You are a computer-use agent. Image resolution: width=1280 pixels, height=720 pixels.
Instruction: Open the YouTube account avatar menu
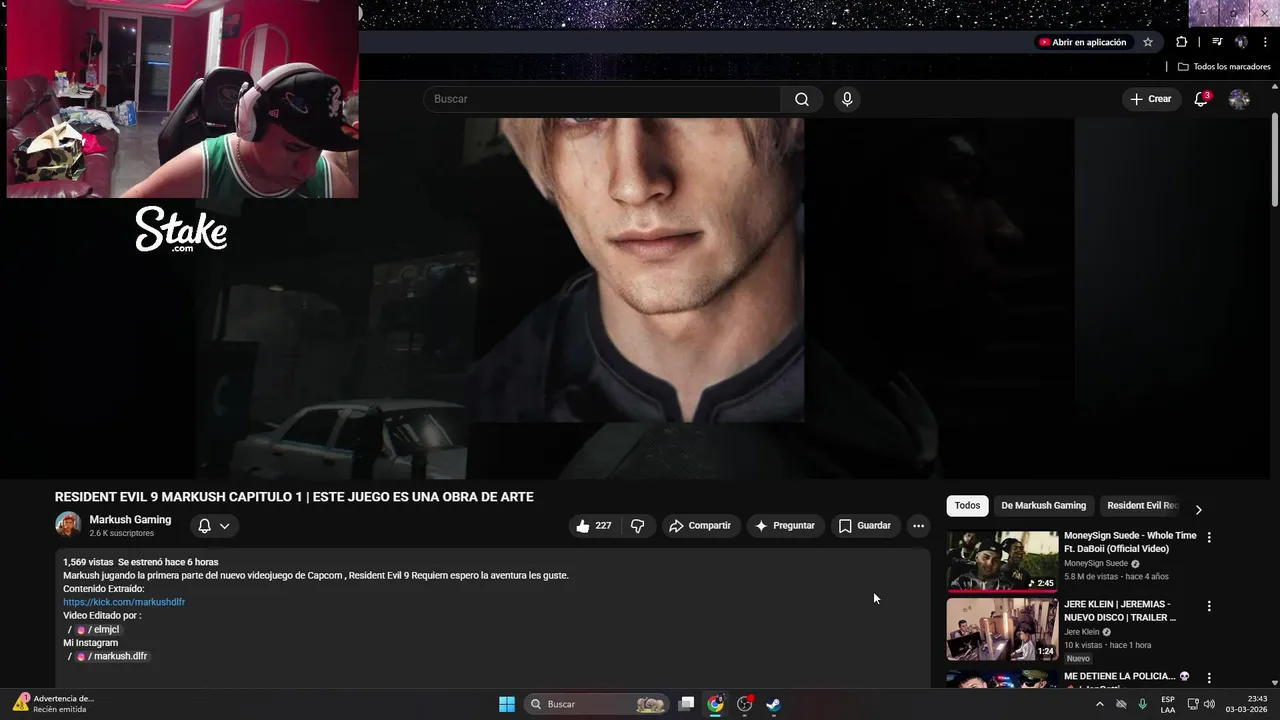(1239, 99)
